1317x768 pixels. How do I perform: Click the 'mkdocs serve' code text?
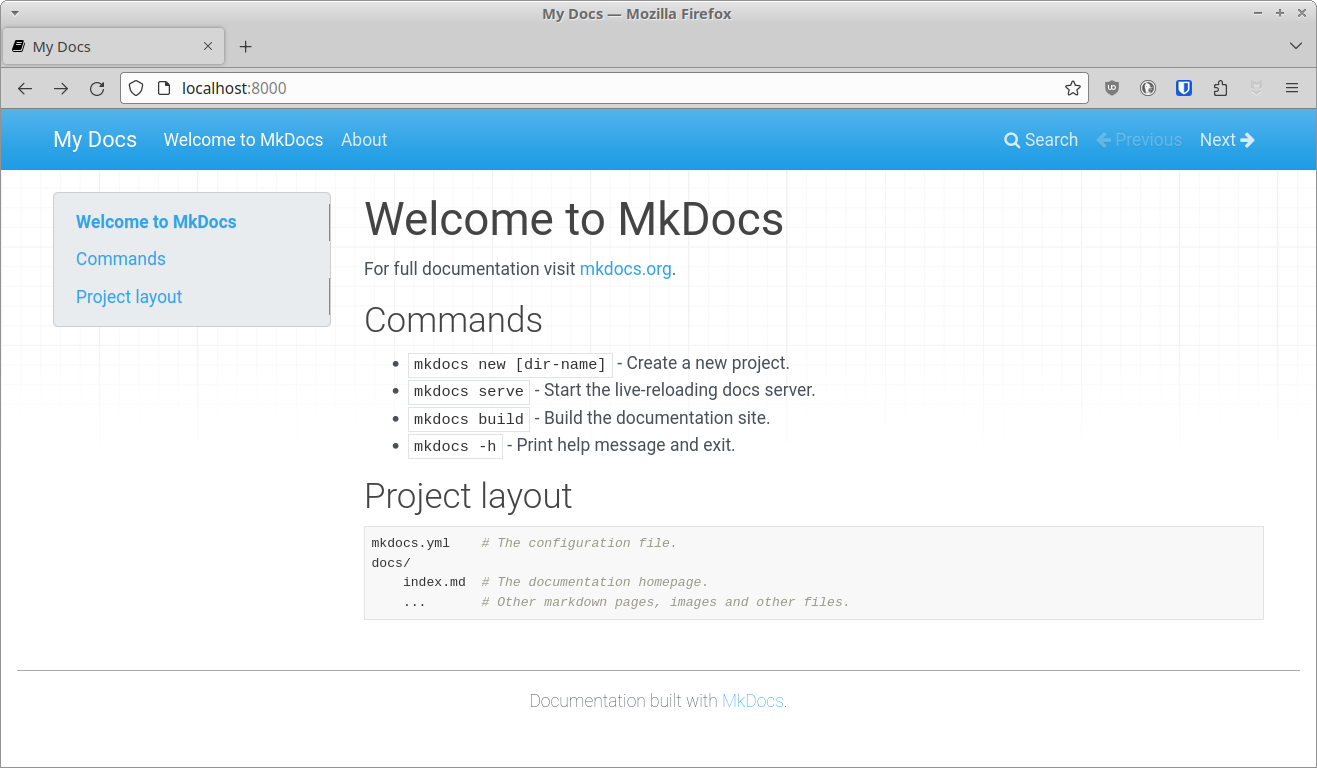(469, 391)
